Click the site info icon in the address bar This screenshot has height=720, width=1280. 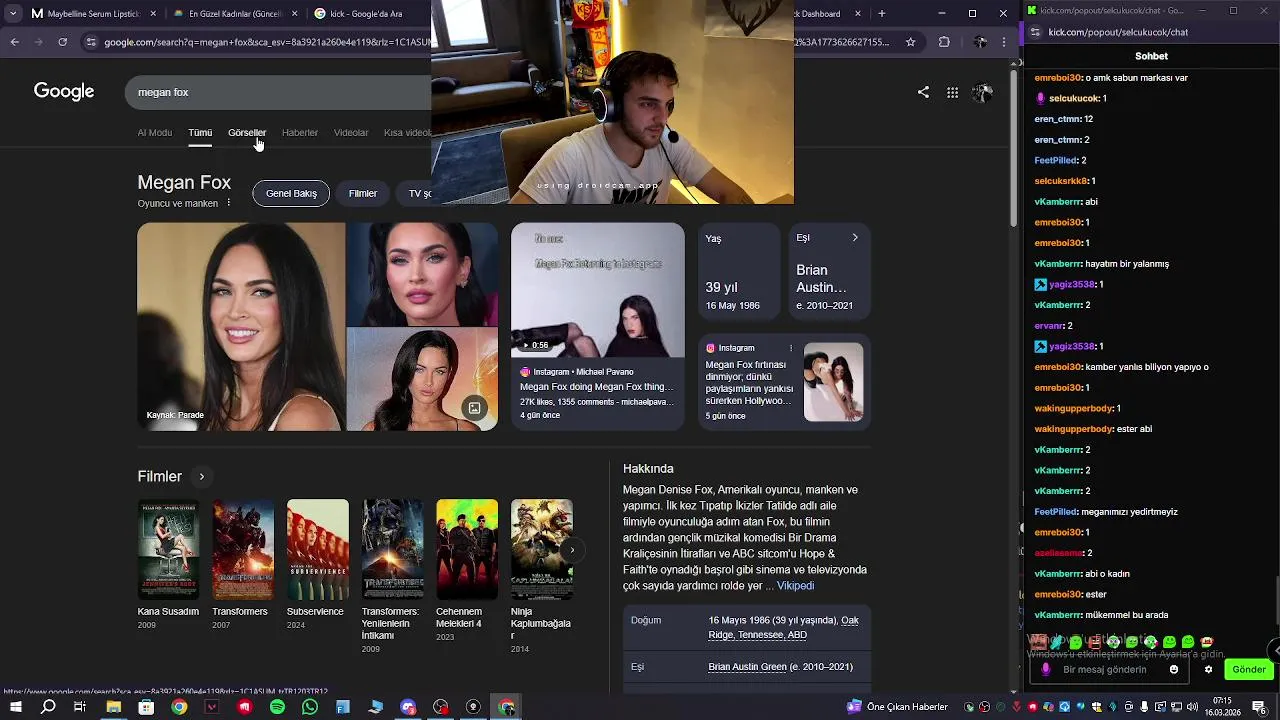(91, 42)
